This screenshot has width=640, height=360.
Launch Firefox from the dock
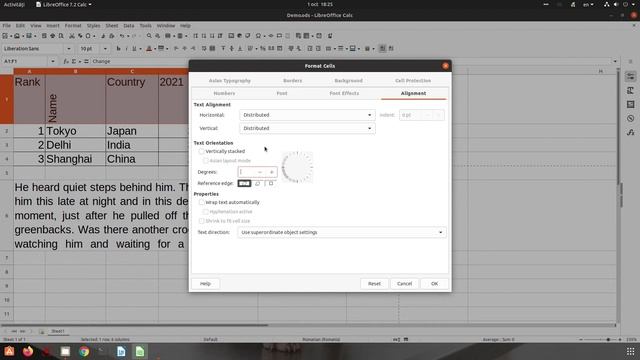28,351
